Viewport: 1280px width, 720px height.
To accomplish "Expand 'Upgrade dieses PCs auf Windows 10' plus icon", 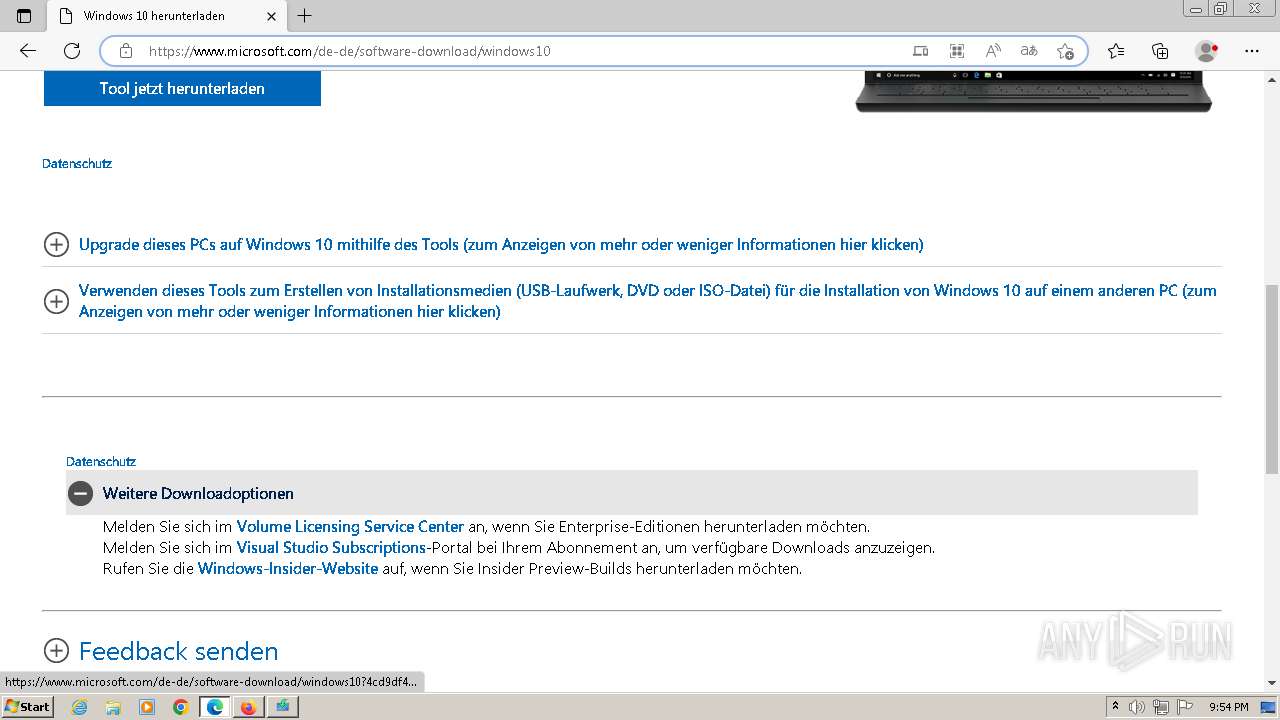I will click(x=56, y=244).
